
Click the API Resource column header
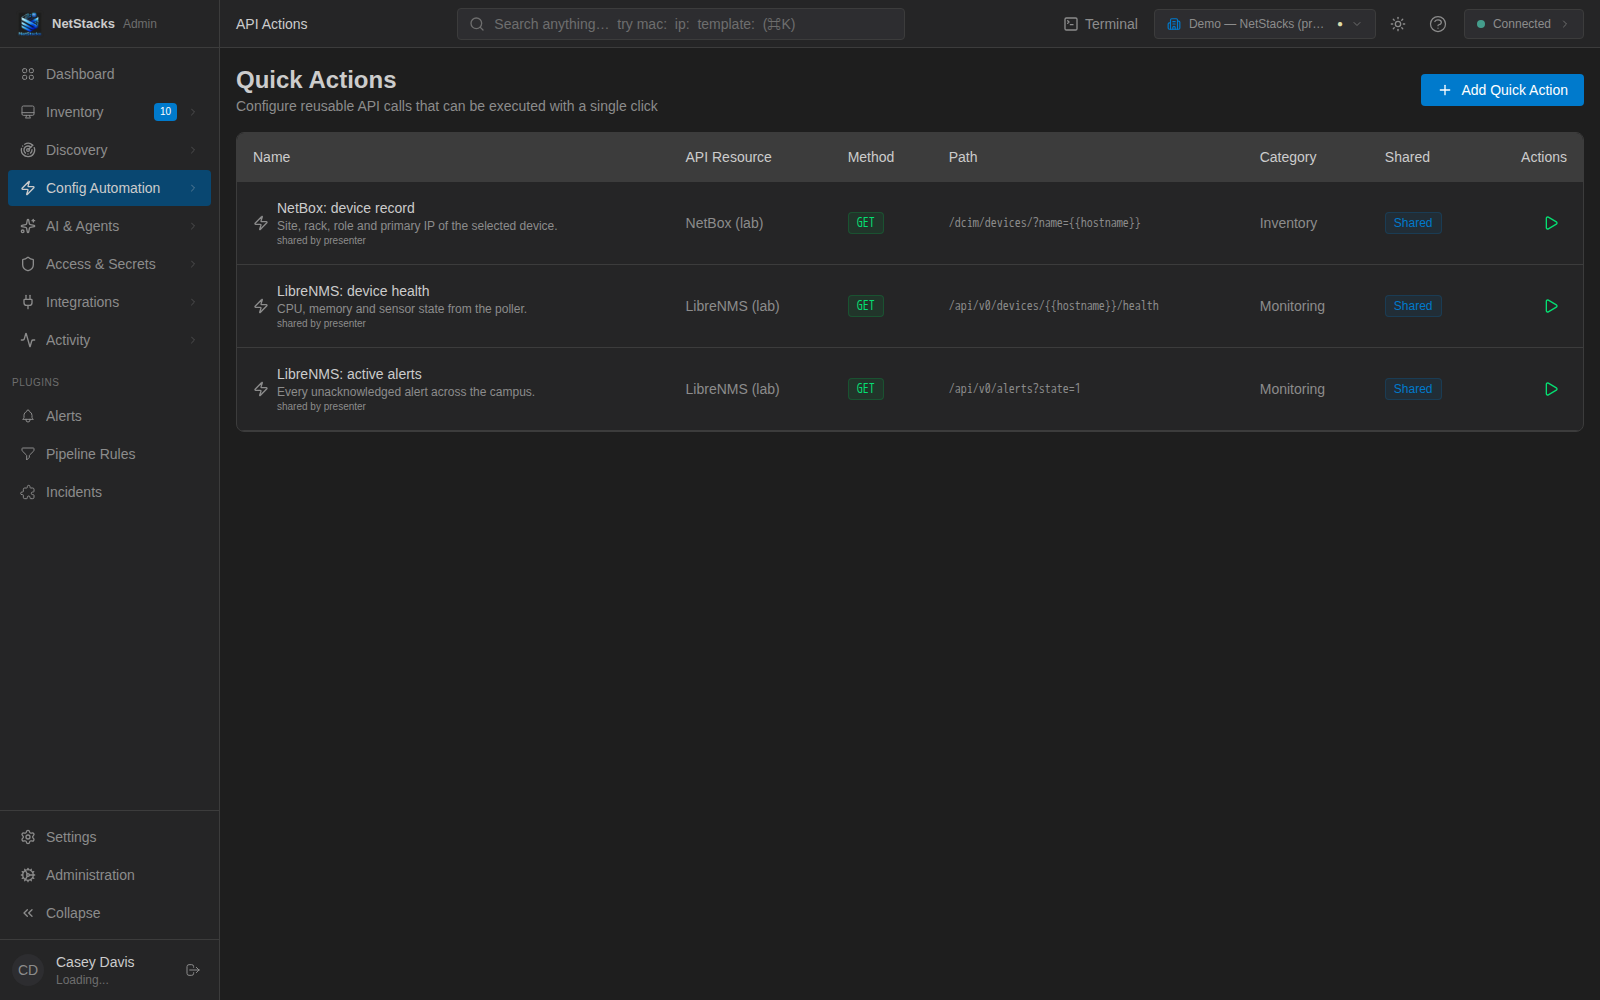click(x=728, y=157)
